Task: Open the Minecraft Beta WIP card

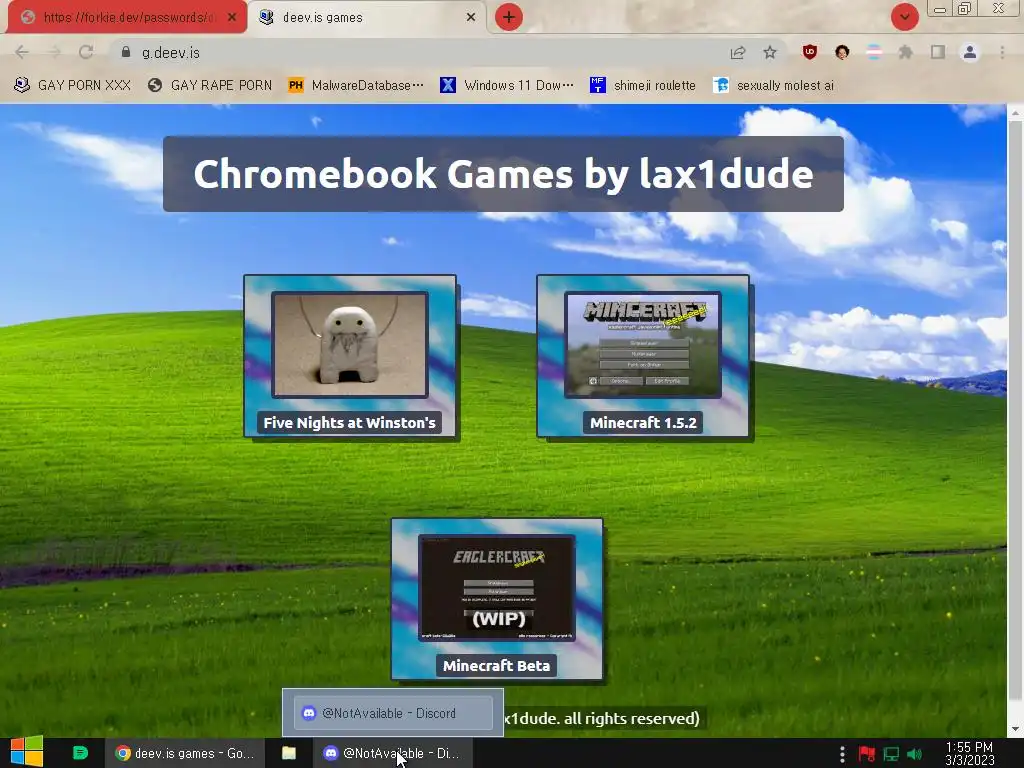Action: click(497, 600)
